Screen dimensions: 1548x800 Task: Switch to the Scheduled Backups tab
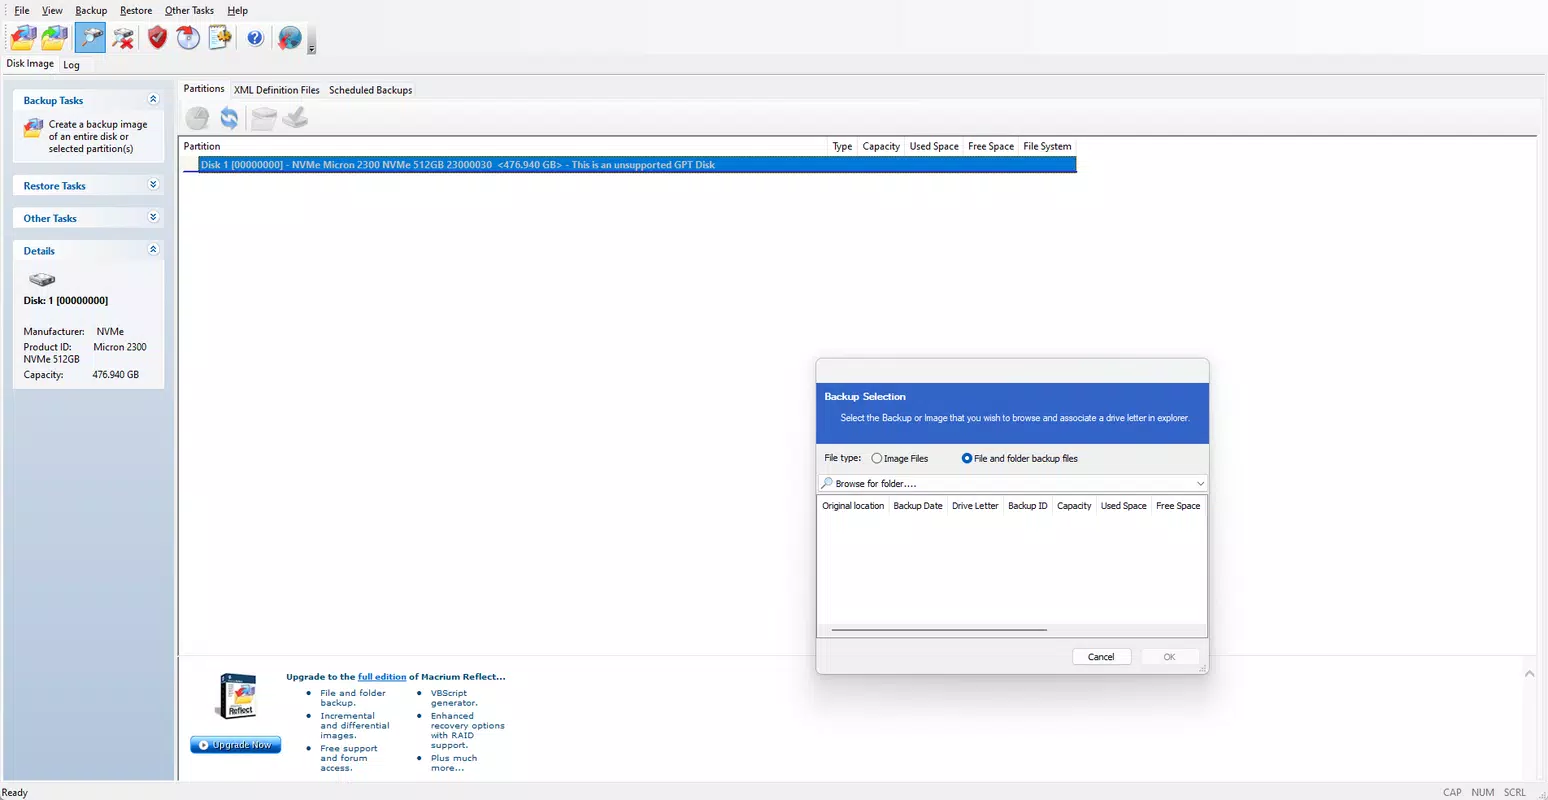pyautogui.click(x=371, y=90)
